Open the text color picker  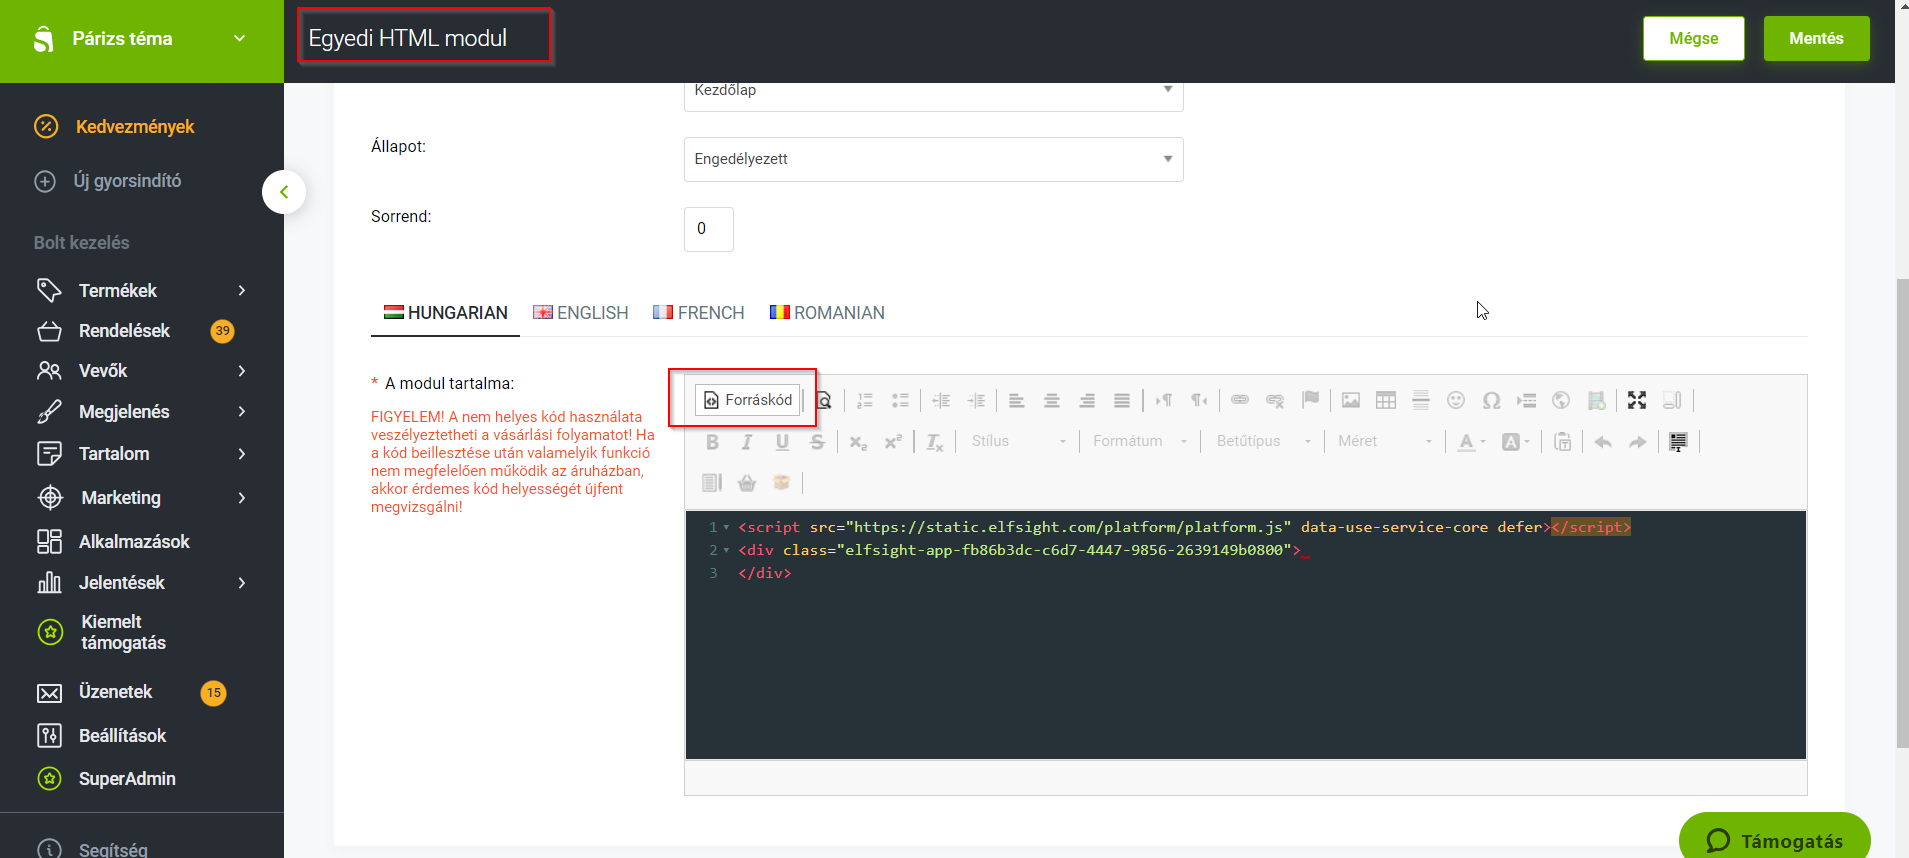(1471, 442)
